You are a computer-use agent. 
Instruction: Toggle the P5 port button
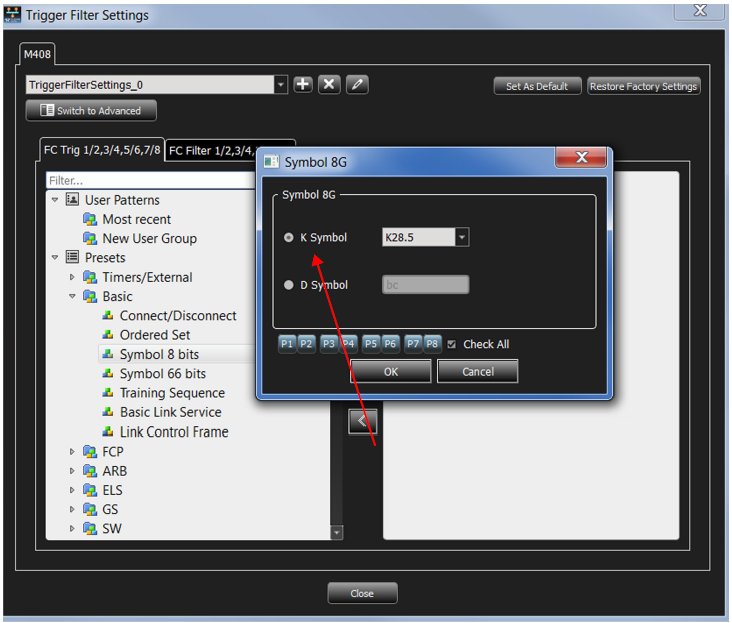click(x=371, y=344)
